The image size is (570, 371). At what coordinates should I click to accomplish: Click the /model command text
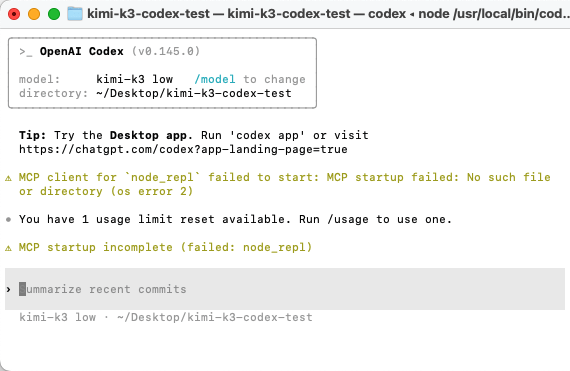[215, 79]
